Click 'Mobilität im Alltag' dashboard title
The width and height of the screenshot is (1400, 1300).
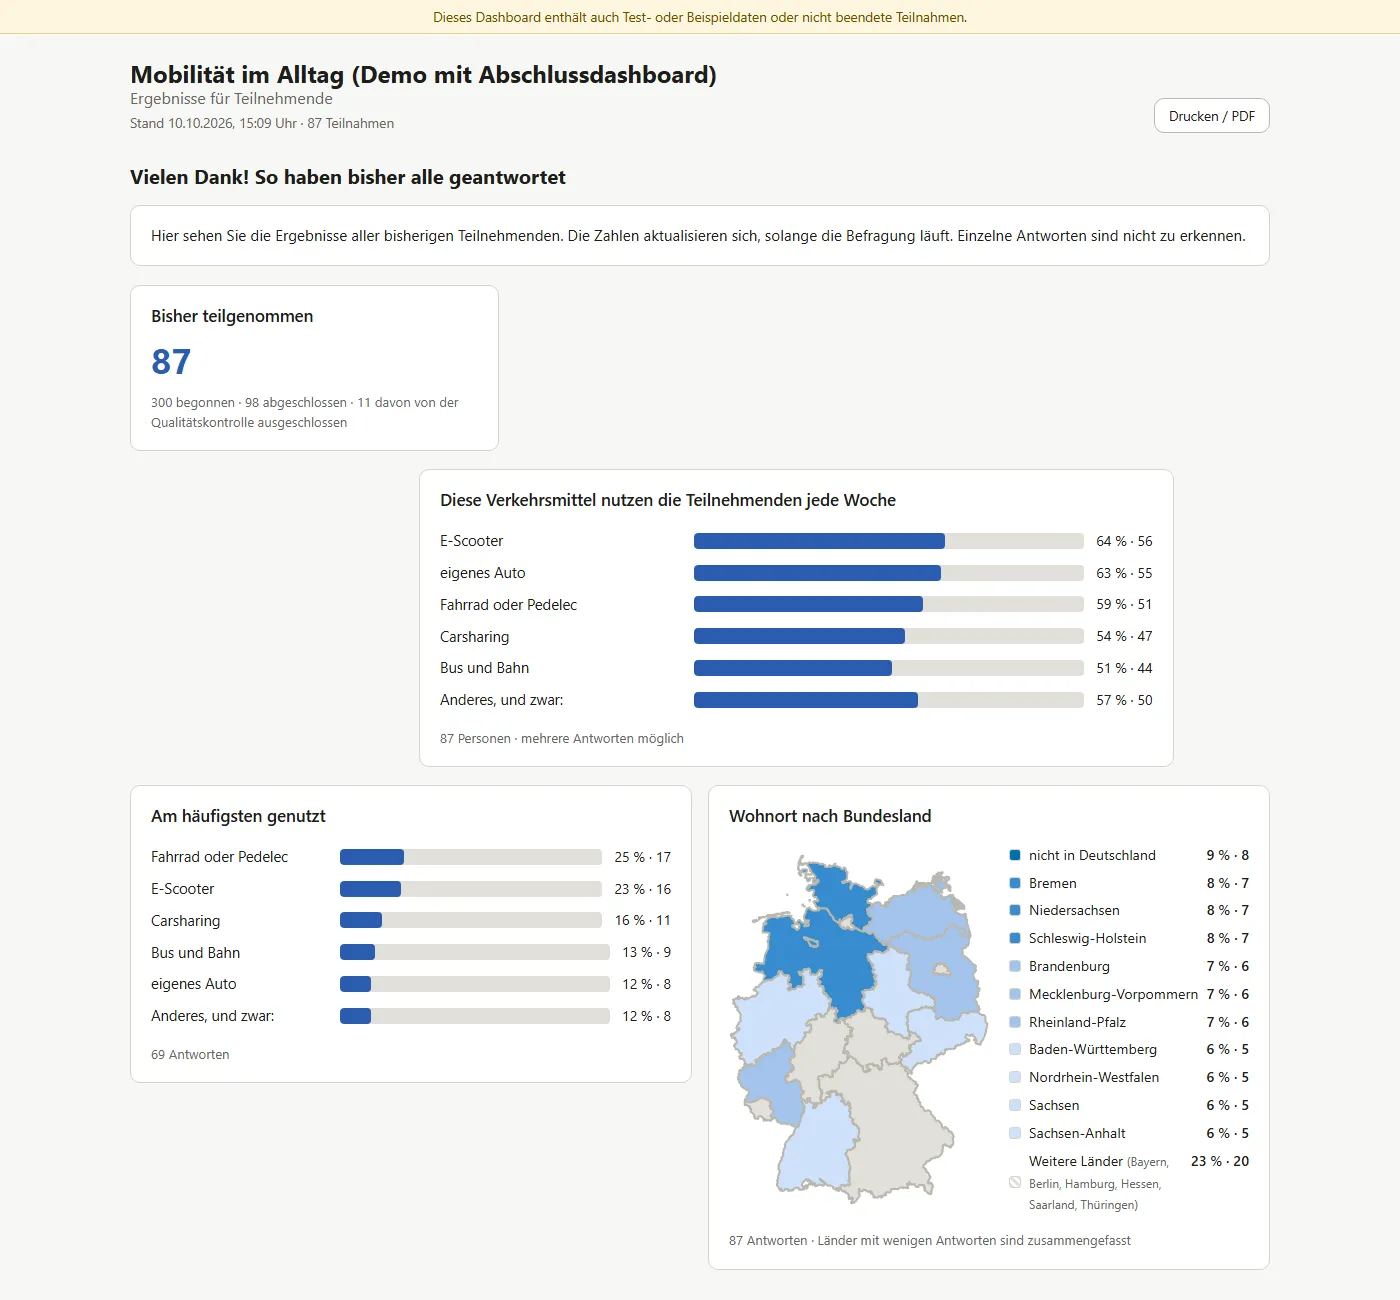coord(423,75)
